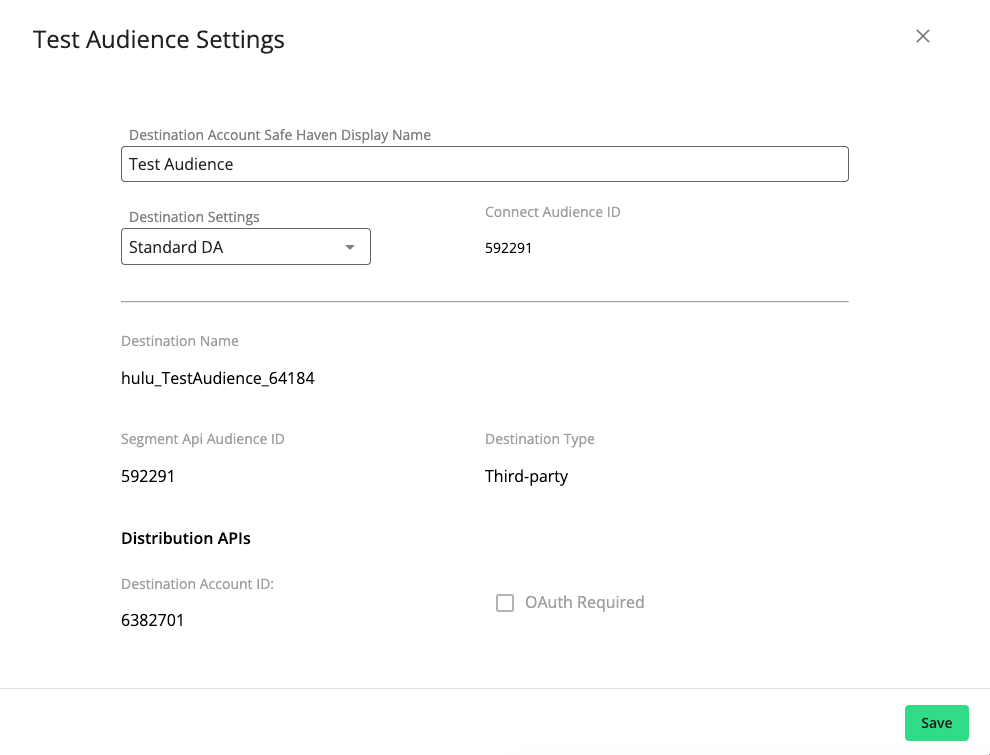The image size is (990, 755).
Task: Select the text Test Audience in the input
Action: [181, 163]
